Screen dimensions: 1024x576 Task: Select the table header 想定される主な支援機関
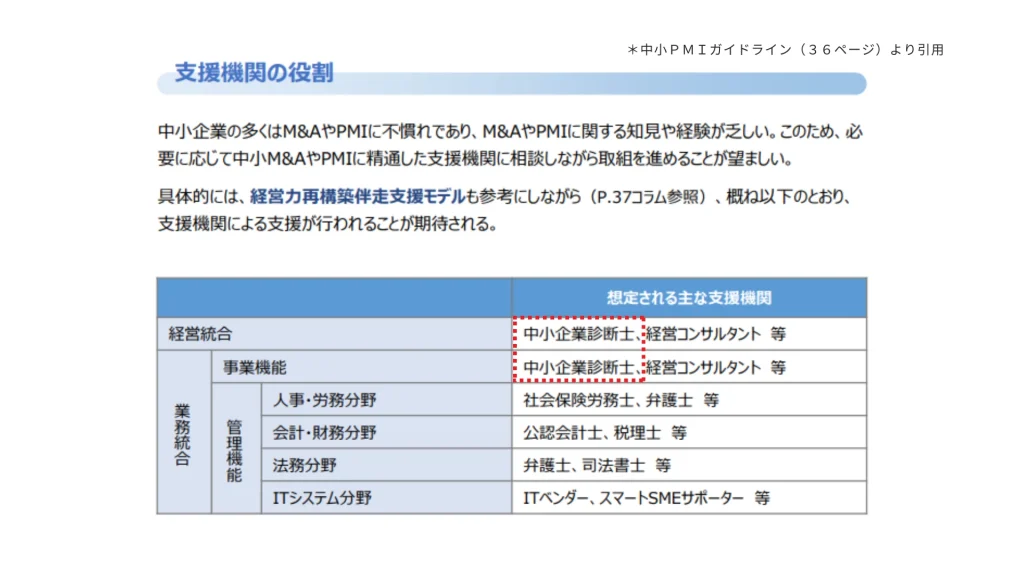688,297
